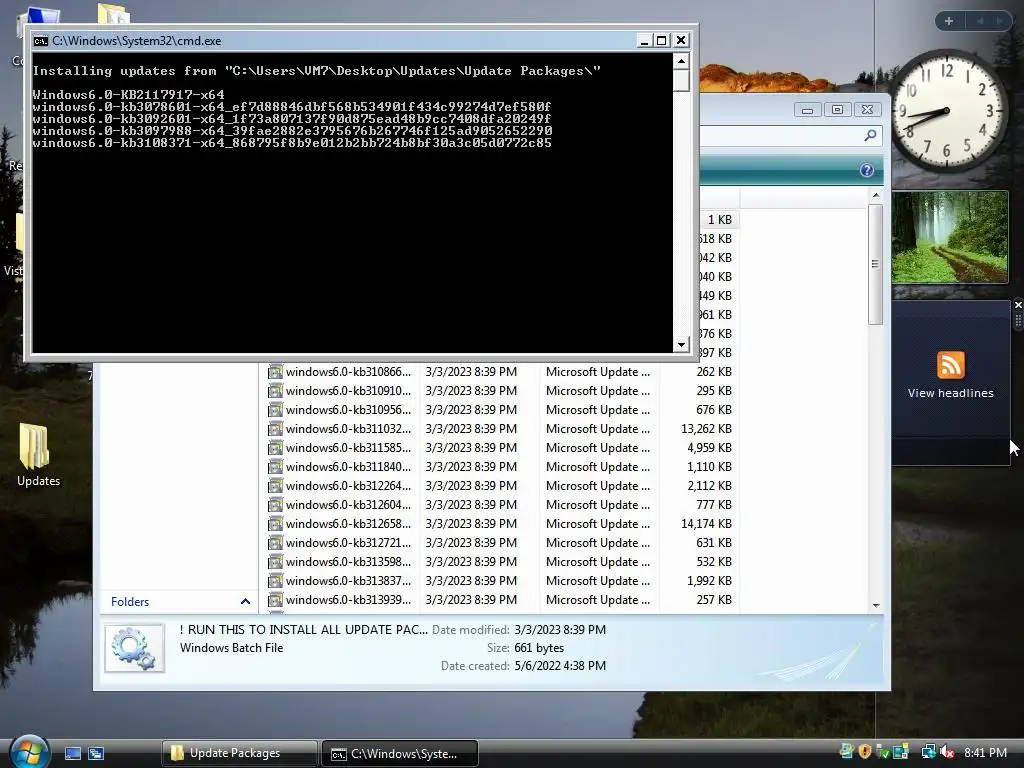Click sidebar add gadget plus button
Image resolution: width=1024 pixels, height=768 pixels.
[949, 21]
